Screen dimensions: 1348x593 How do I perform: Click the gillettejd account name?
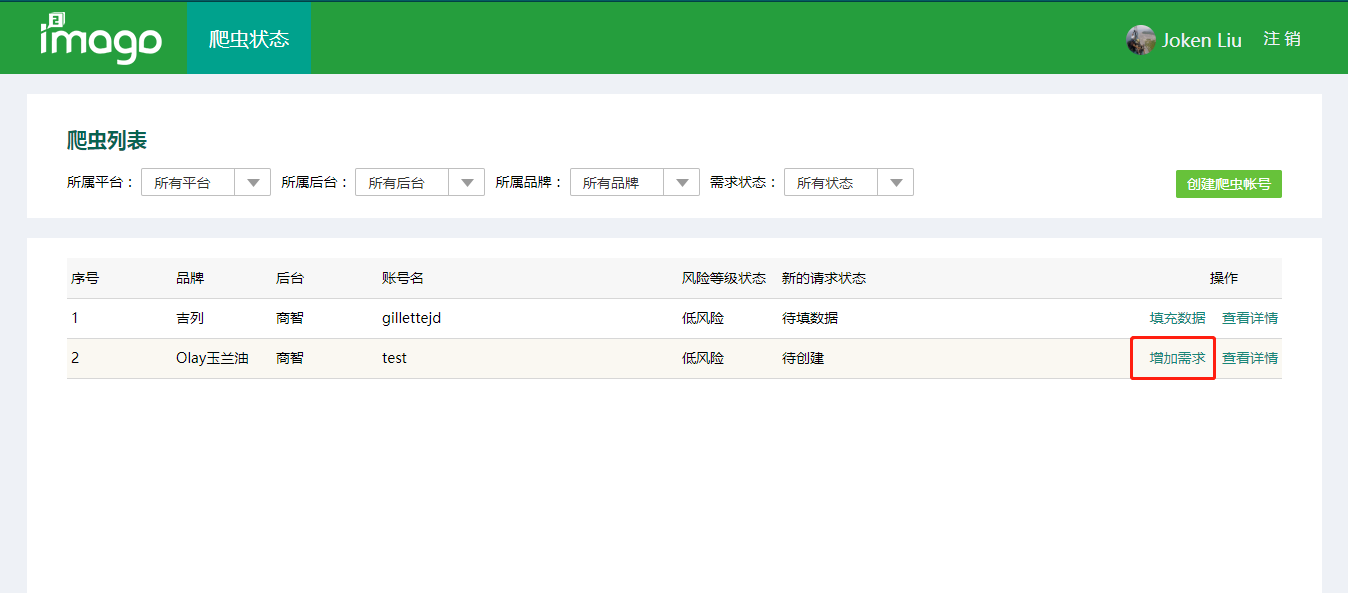click(412, 318)
